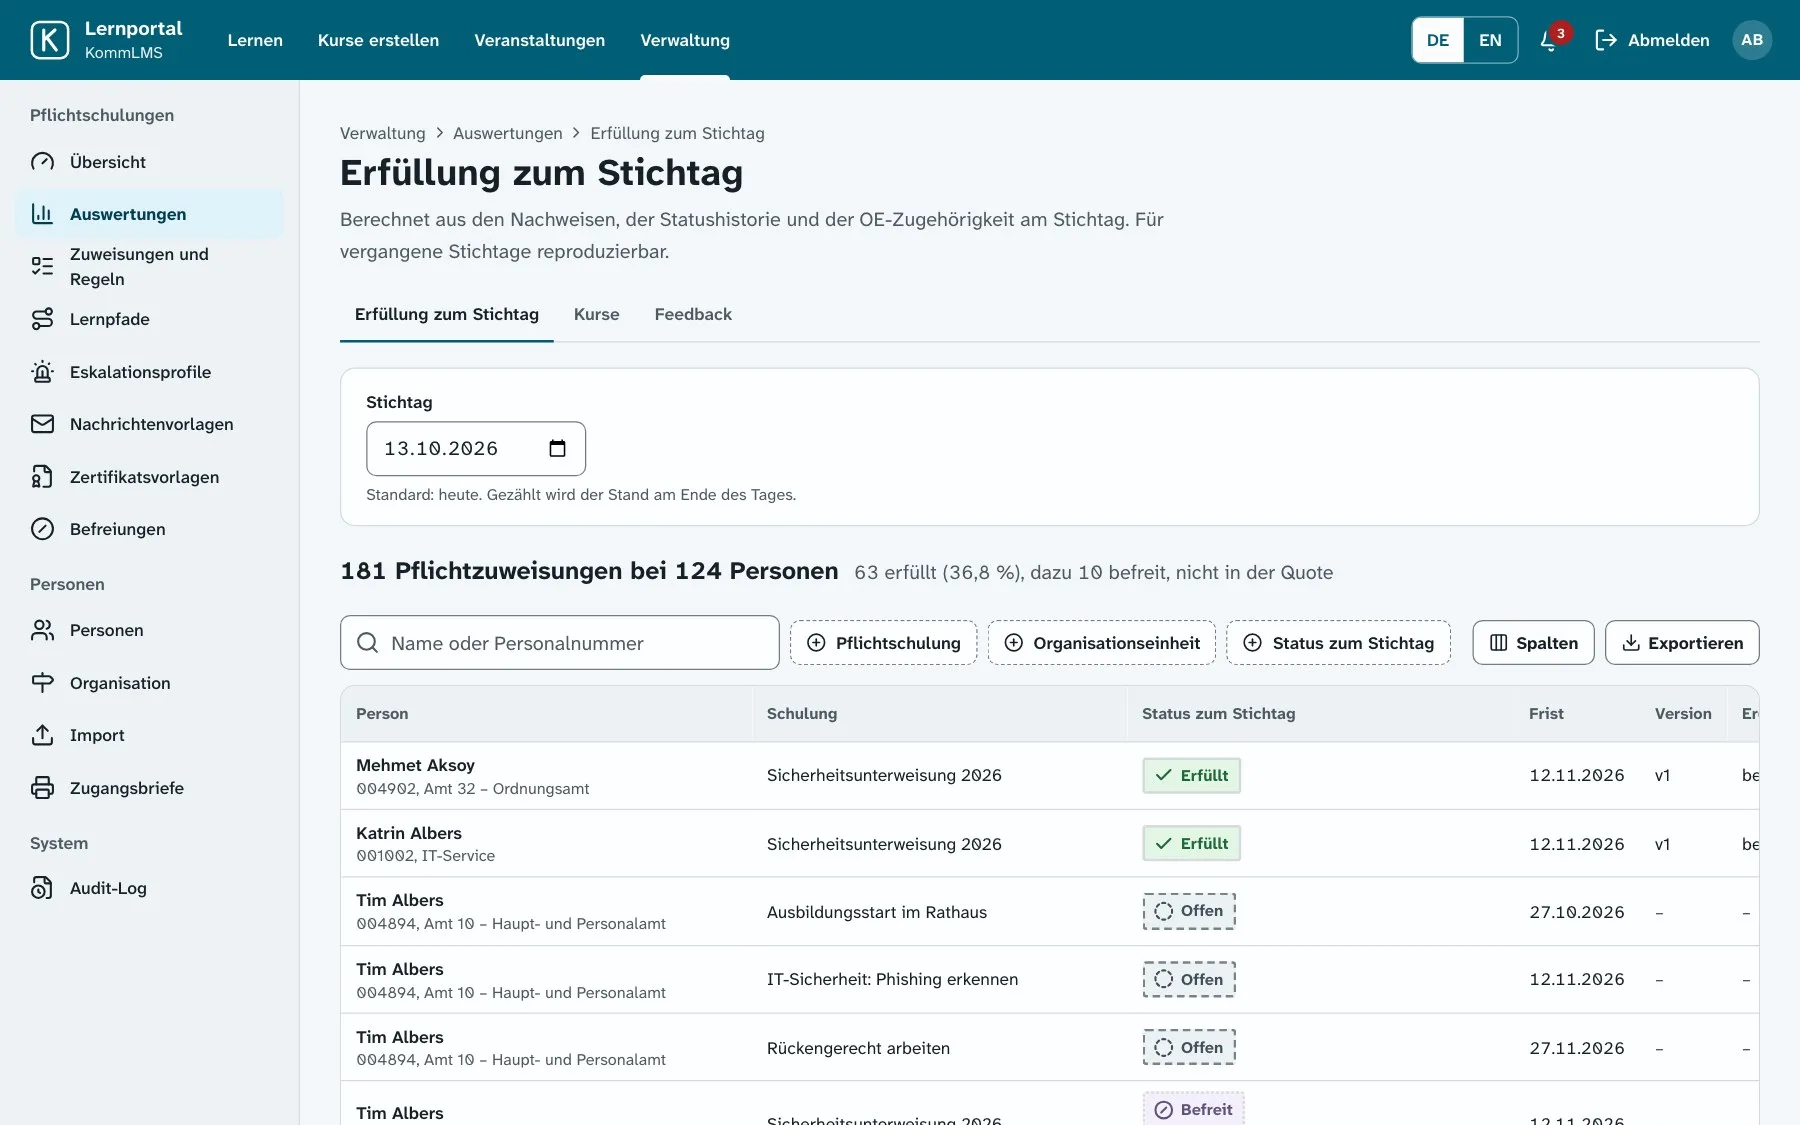
Task: Click Katrin Albers in the table
Action: point(409,833)
